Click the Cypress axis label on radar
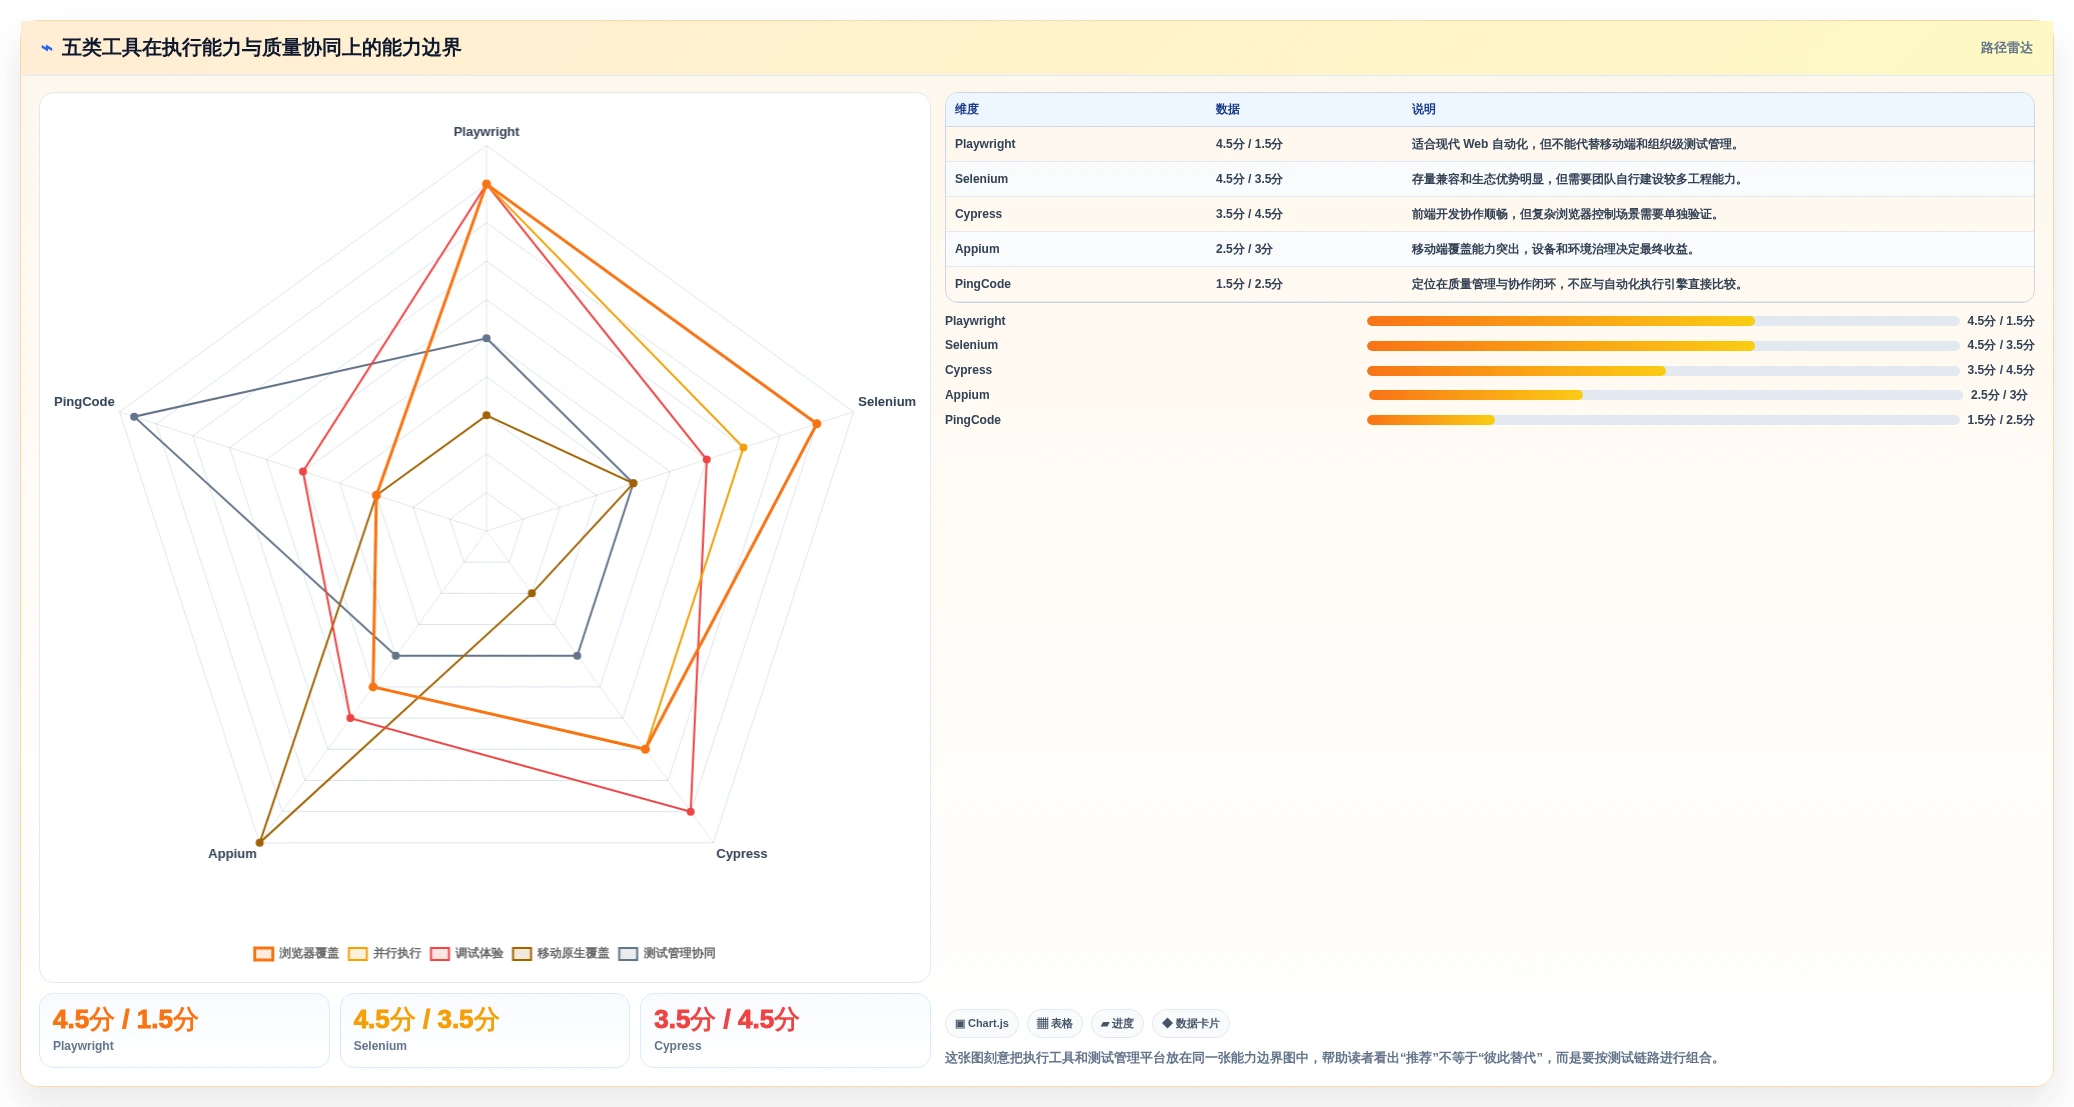Viewport: 2074px width, 1107px height. [x=742, y=854]
